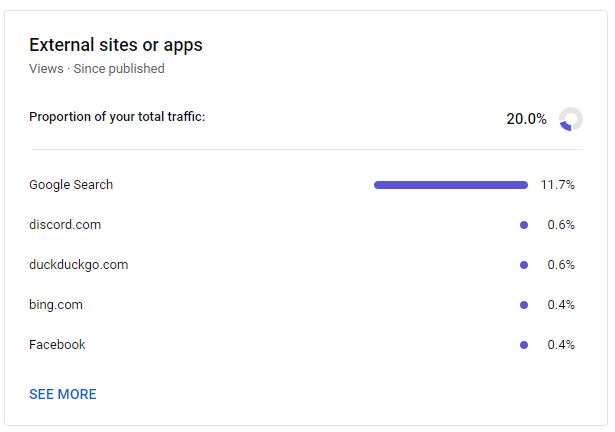Click the 0.6% value beside discord.com
The image size is (615, 432).
pyautogui.click(x=561, y=225)
